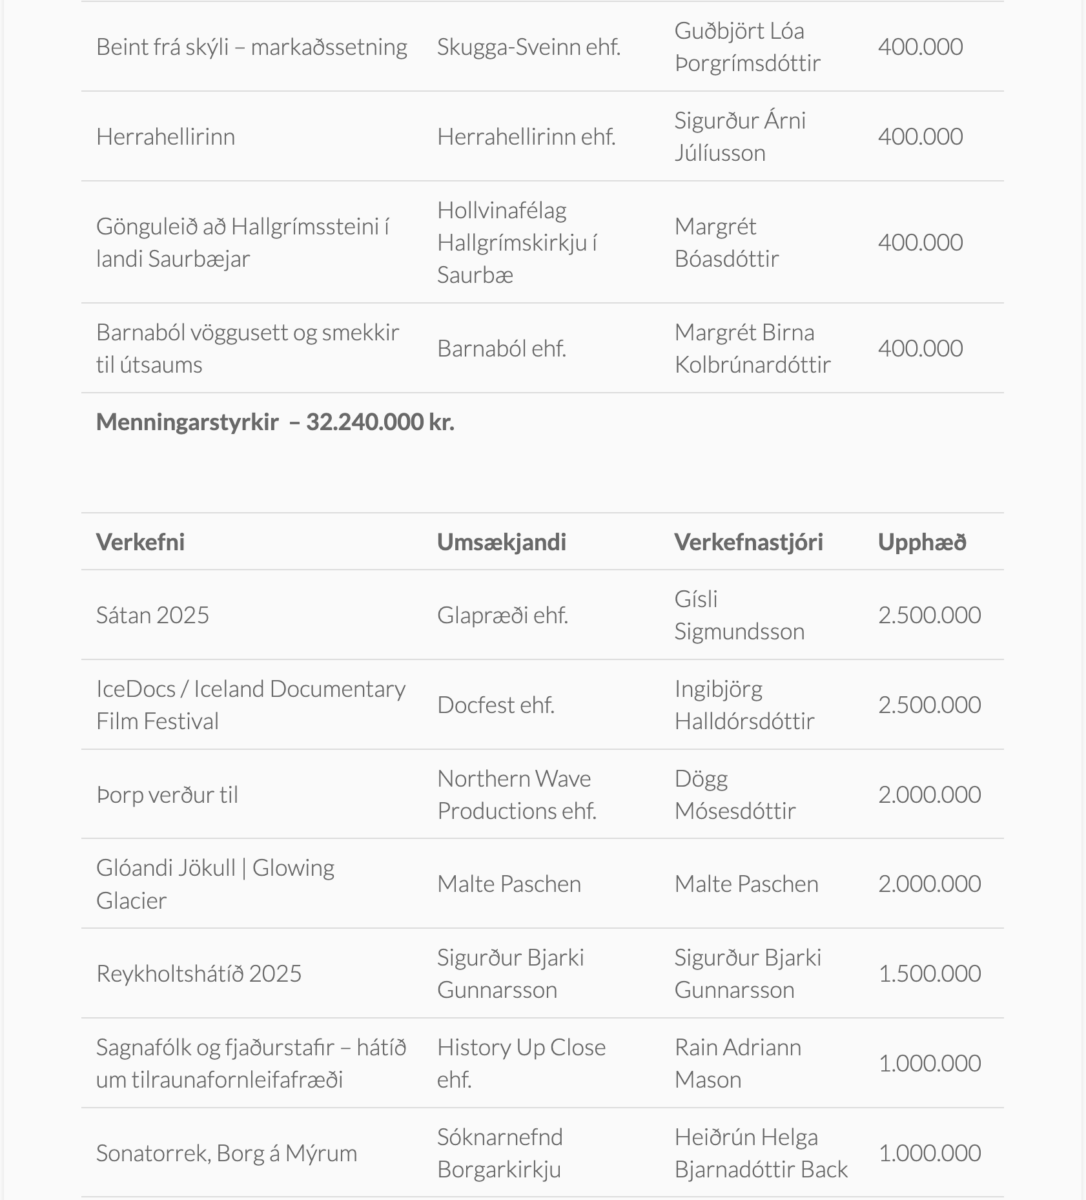Select the IceDocs Iceland Documentary Film Festival entry
Screen dimensions: 1086x1200
point(250,705)
